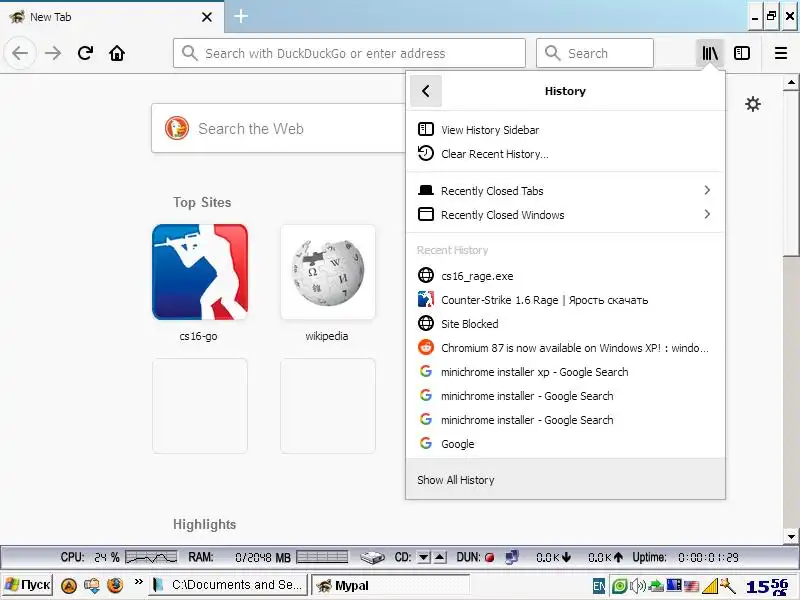
Task: Reload the current page
Action: coord(85,53)
